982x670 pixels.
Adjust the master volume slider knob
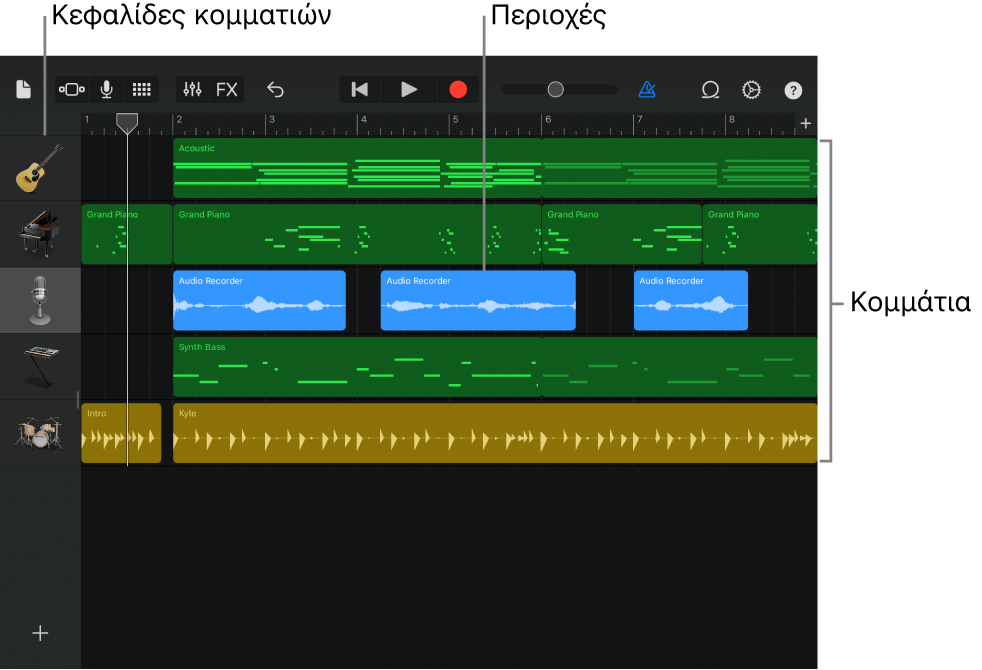click(x=556, y=90)
